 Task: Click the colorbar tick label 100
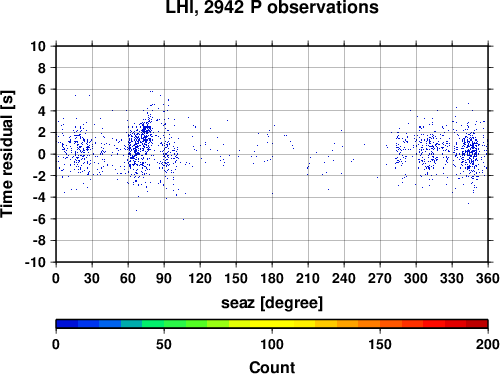(x=272, y=344)
